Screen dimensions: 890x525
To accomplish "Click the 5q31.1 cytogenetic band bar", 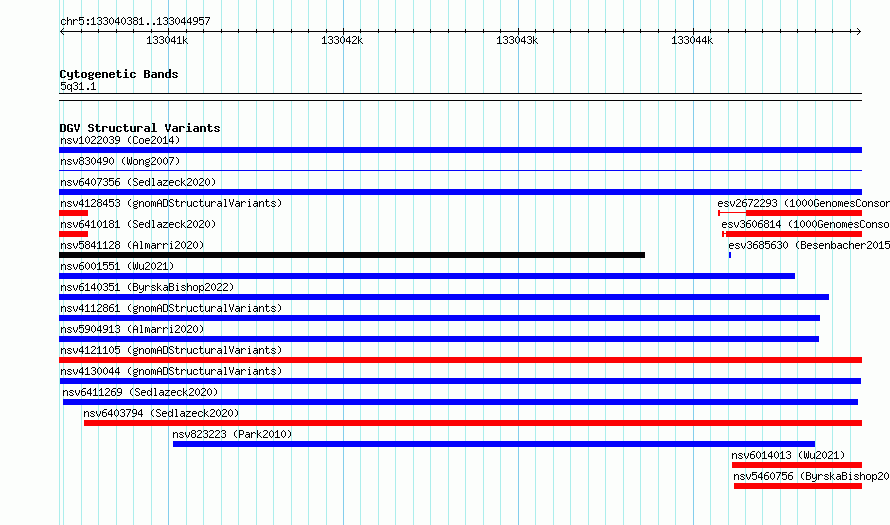I will coord(460,97).
